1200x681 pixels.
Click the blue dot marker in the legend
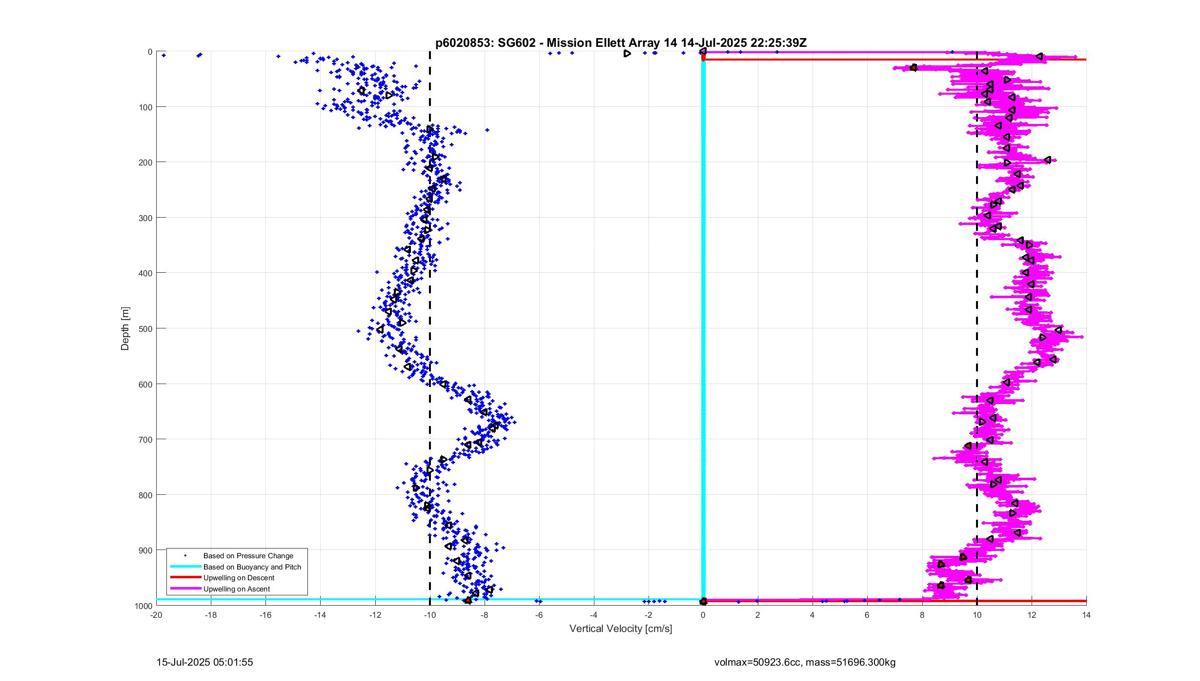(184, 555)
